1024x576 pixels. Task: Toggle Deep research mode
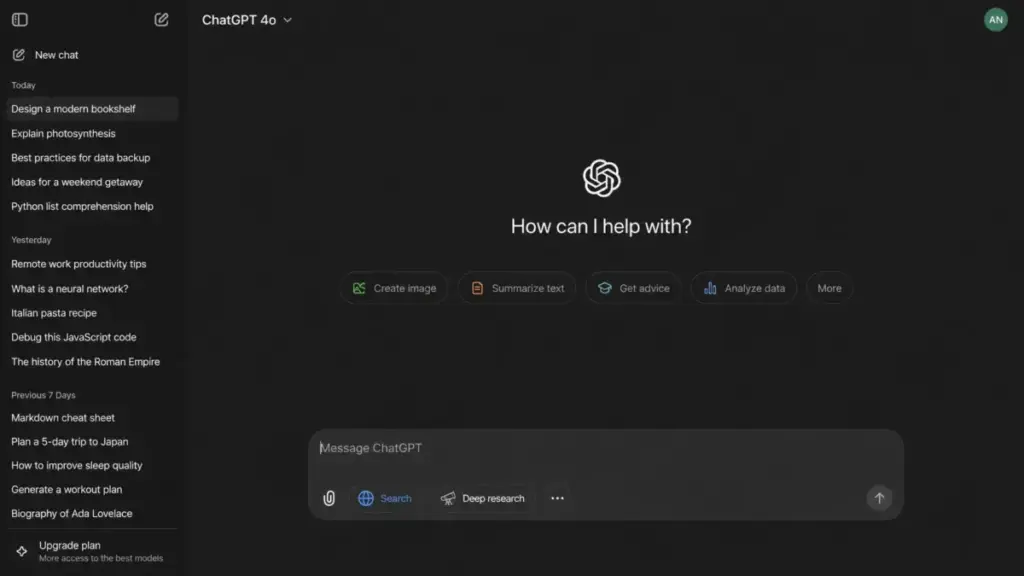tap(483, 498)
